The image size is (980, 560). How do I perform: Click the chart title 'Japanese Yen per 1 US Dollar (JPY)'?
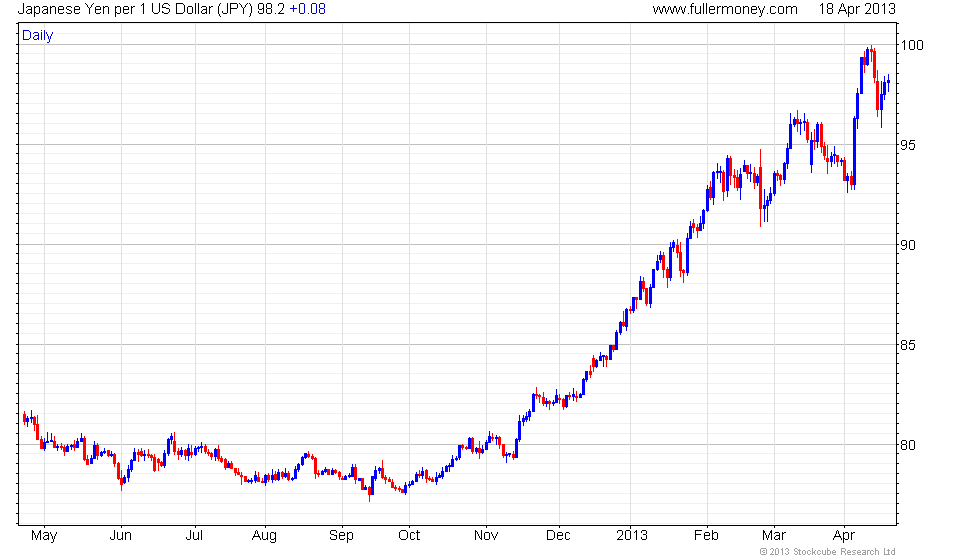pyautogui.click(x=135, y=9)
